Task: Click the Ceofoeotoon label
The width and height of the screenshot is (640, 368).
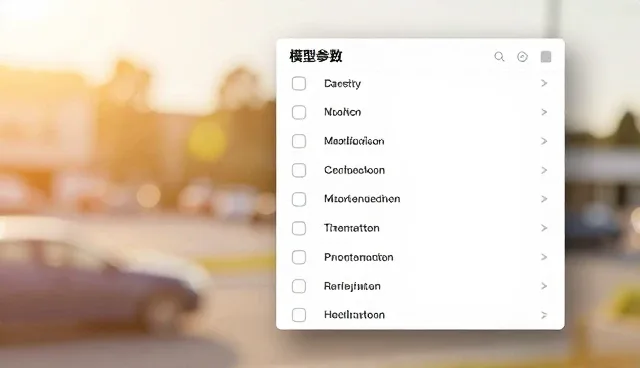Action: [x=354, y=170]
